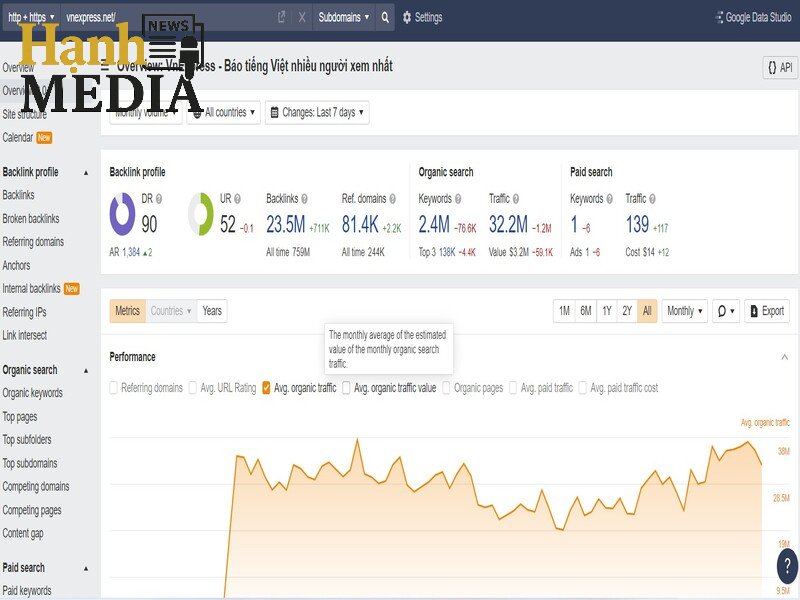Collapse the Organic search sidebar section
Image resolution: width=800 pixels, height=600 pixels.
click(86, 370)
